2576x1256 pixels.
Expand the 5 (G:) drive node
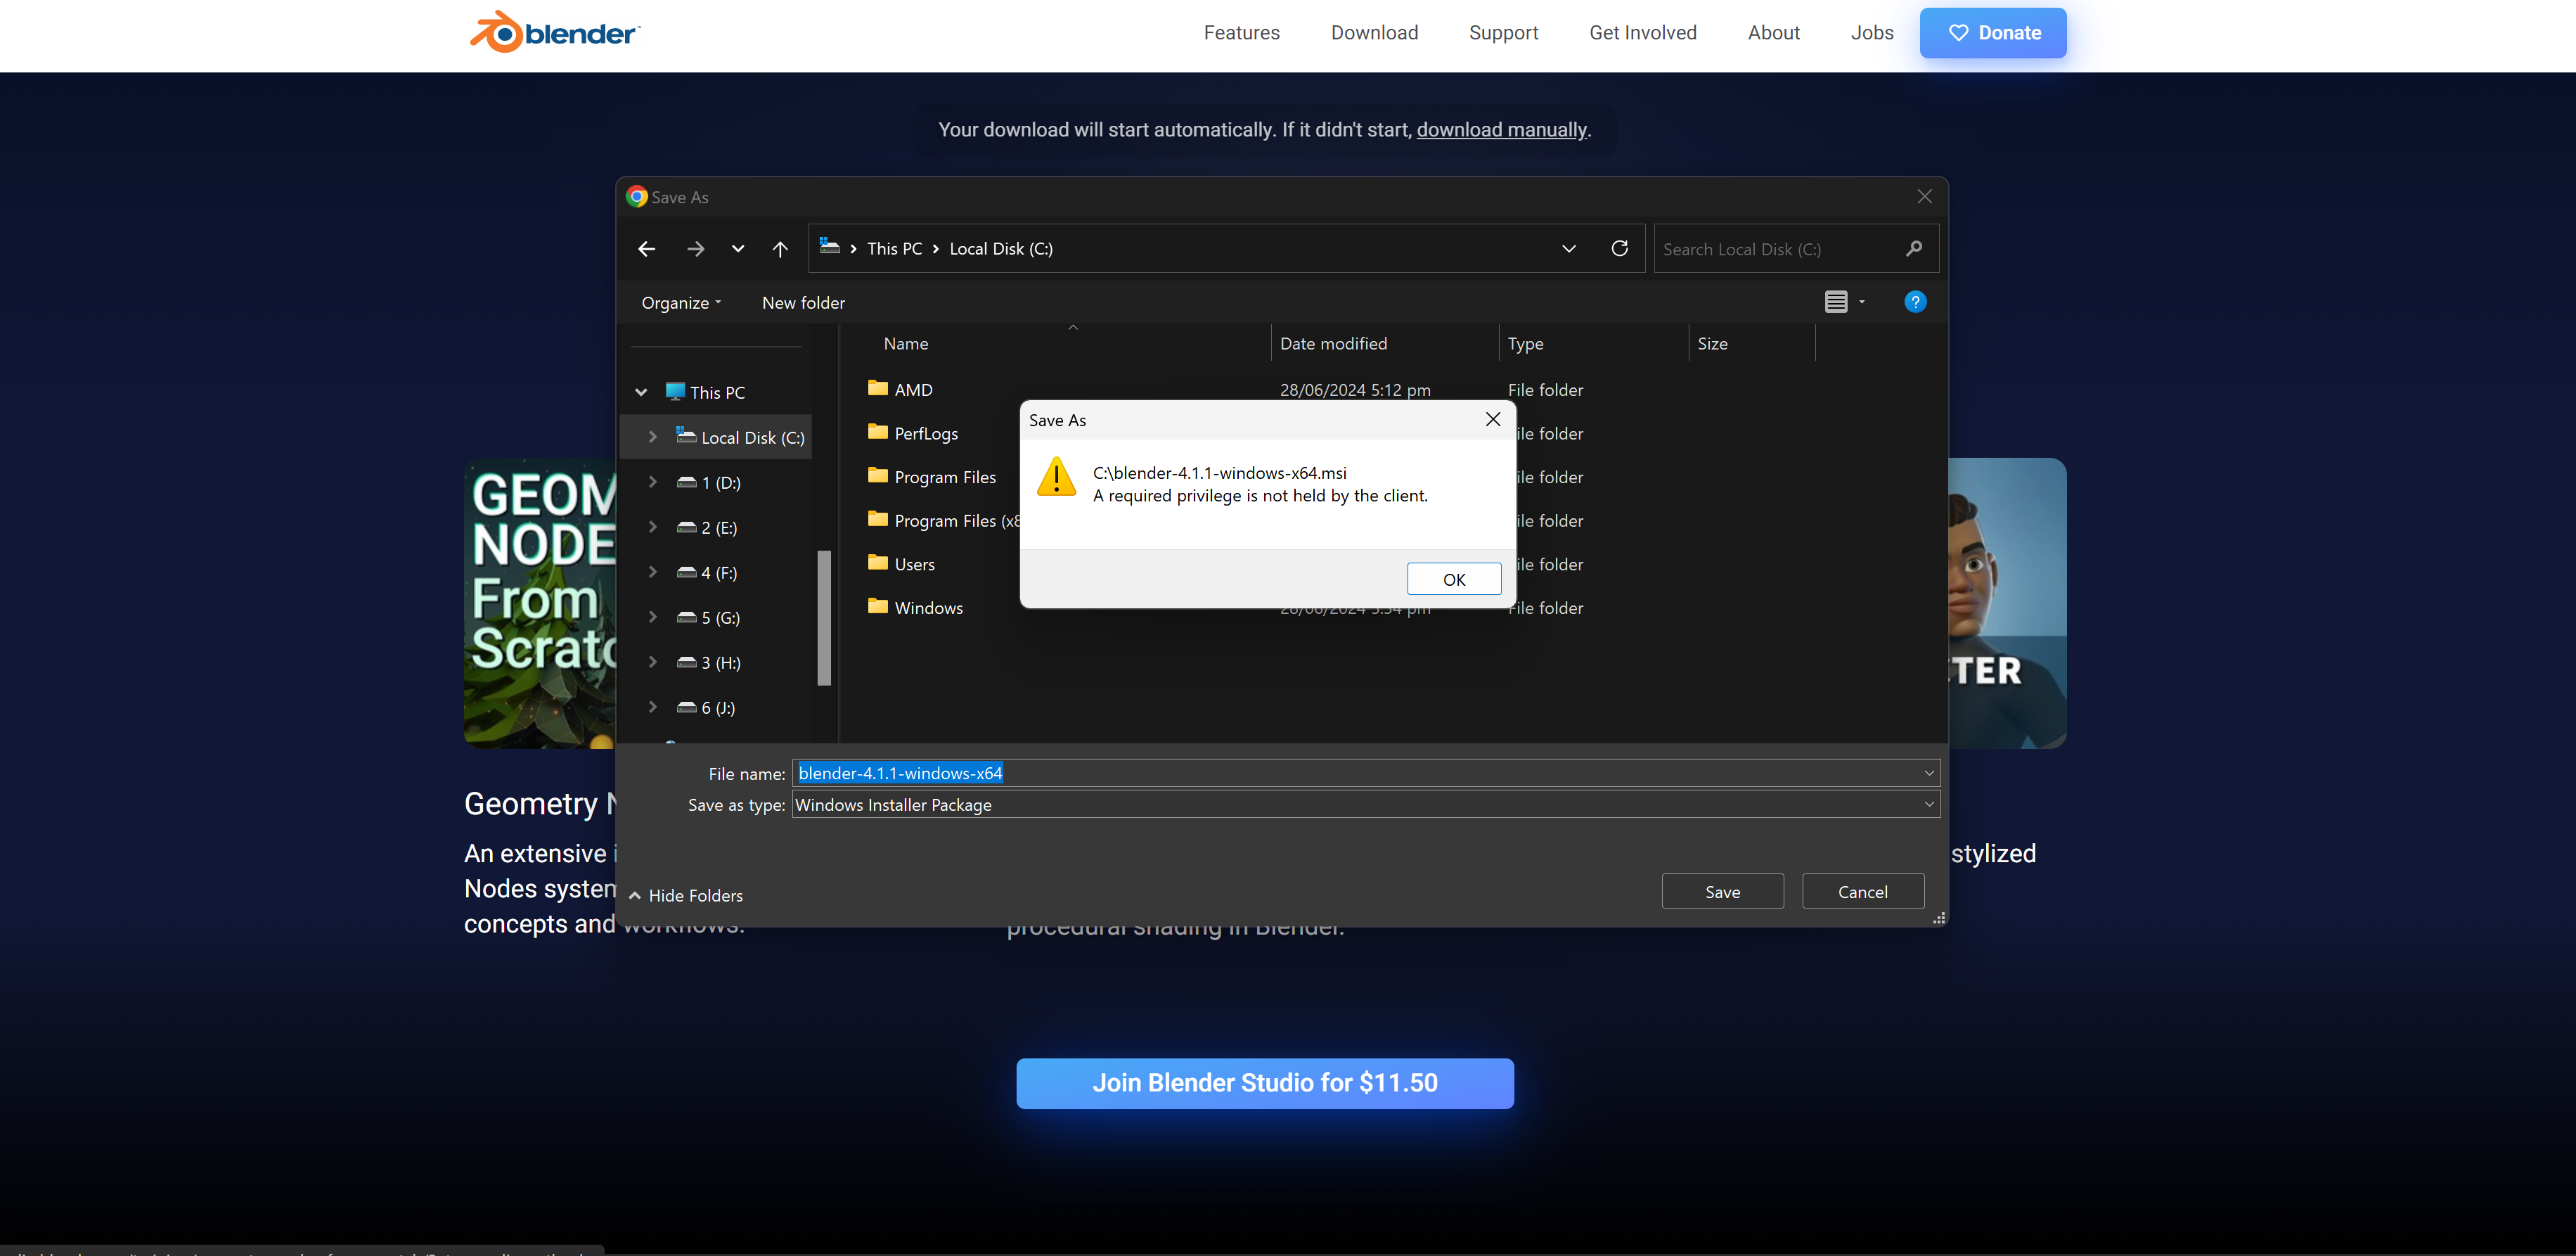point(653,617)
